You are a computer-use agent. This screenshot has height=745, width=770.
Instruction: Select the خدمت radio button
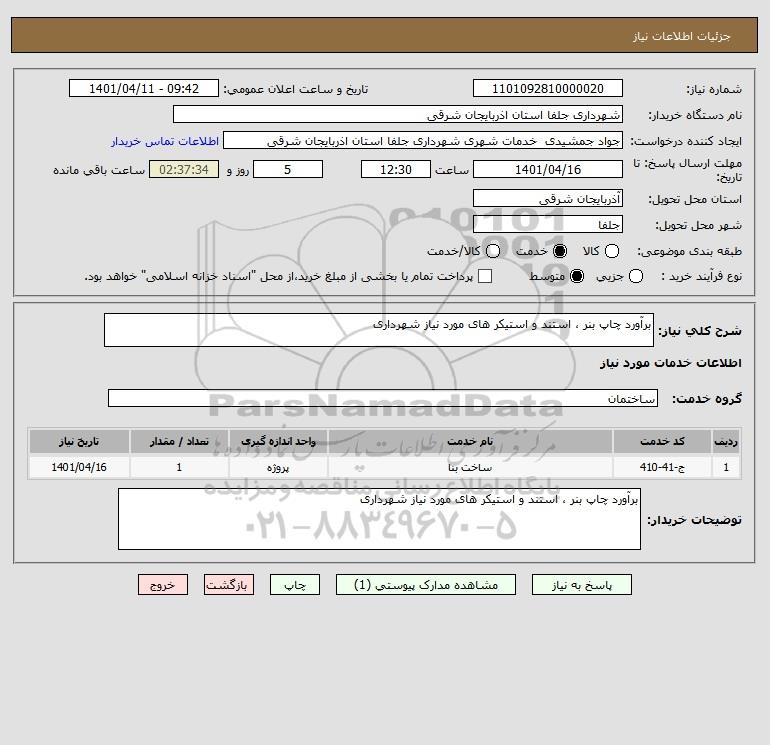click(x=559, y=251)
